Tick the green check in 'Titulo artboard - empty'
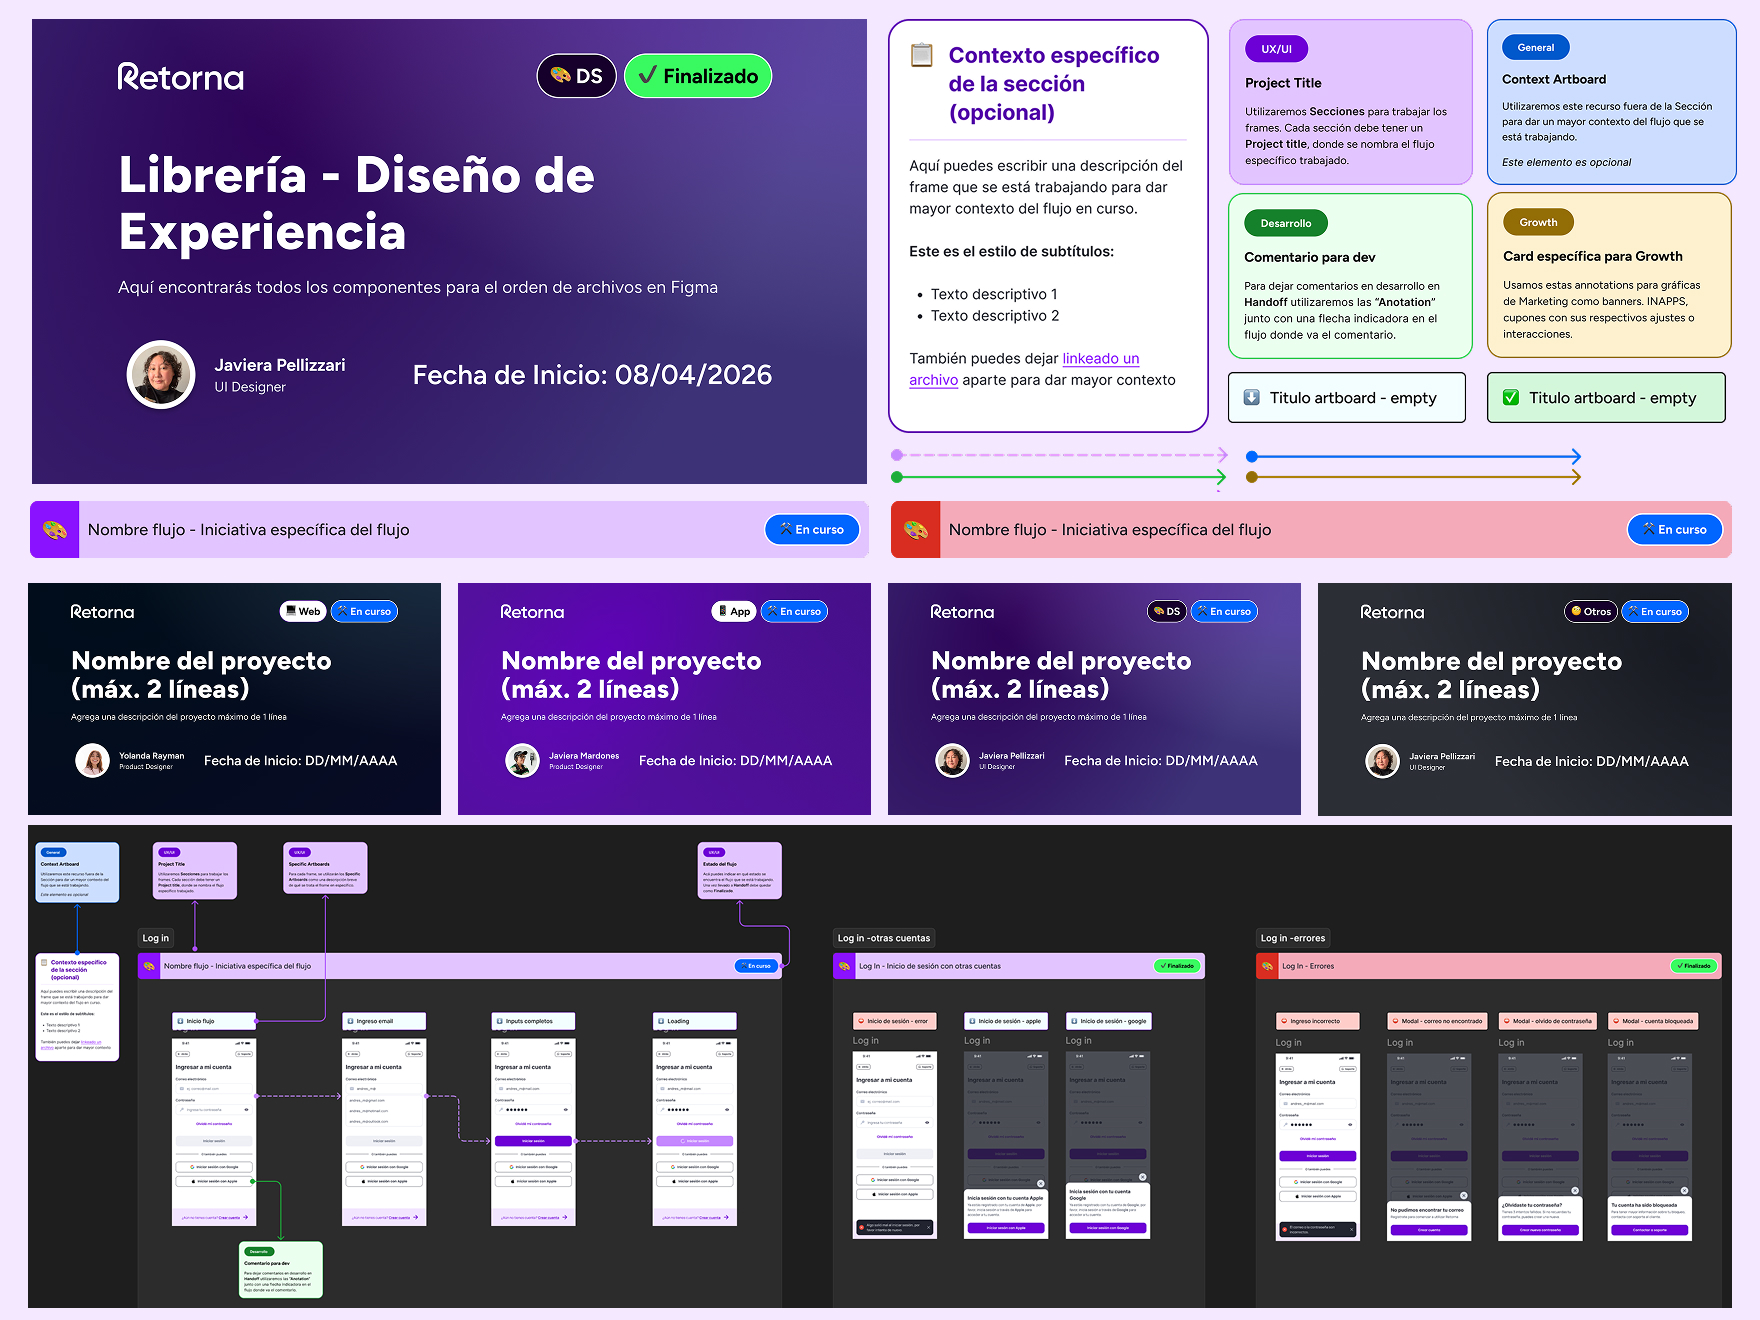The height and width of the screenshot is (1320, 1760). [x=1511, y=397]
